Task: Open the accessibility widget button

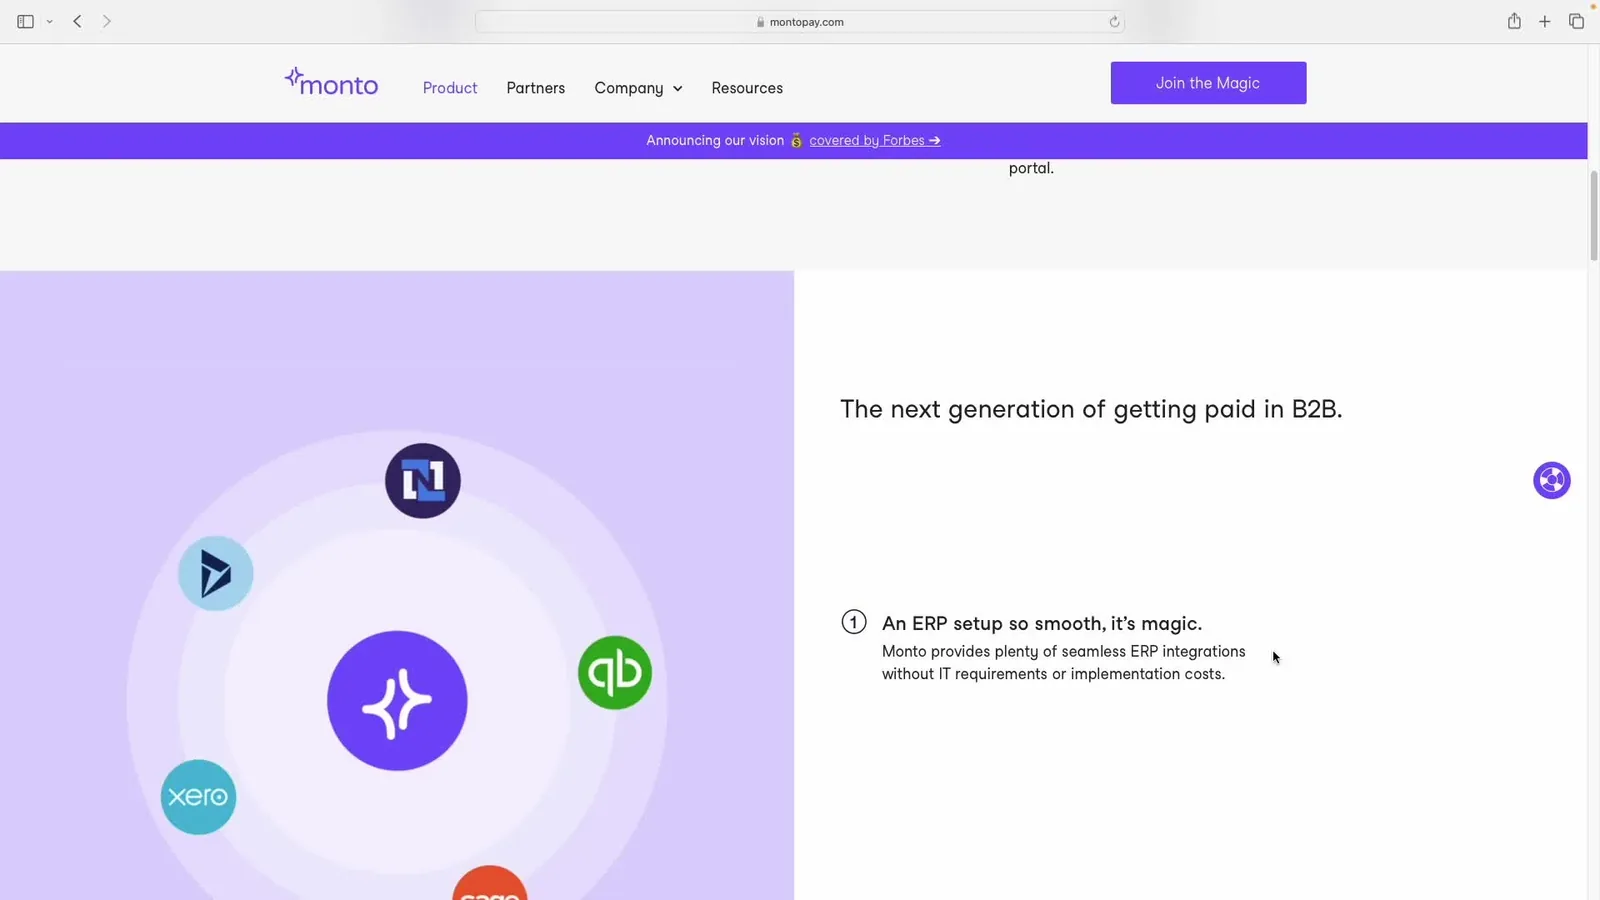Action: click(x=1552, y=481)
